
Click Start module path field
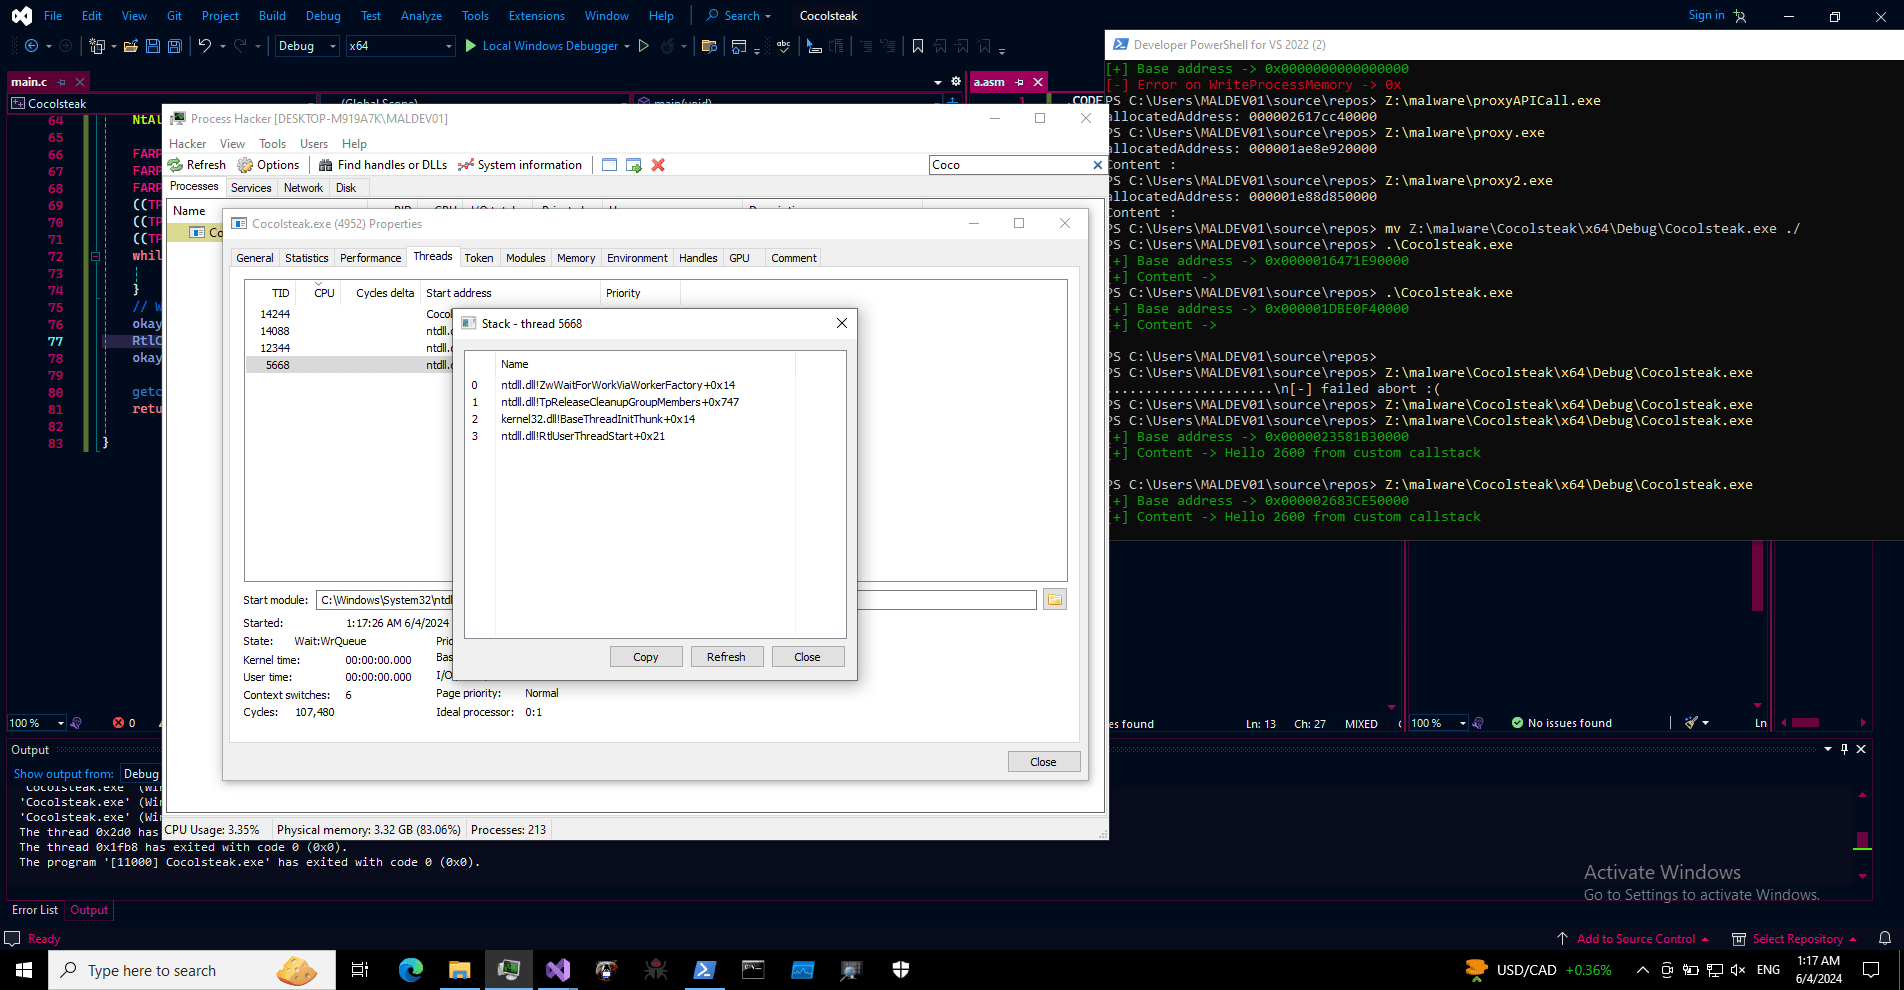tap(677, 600)
